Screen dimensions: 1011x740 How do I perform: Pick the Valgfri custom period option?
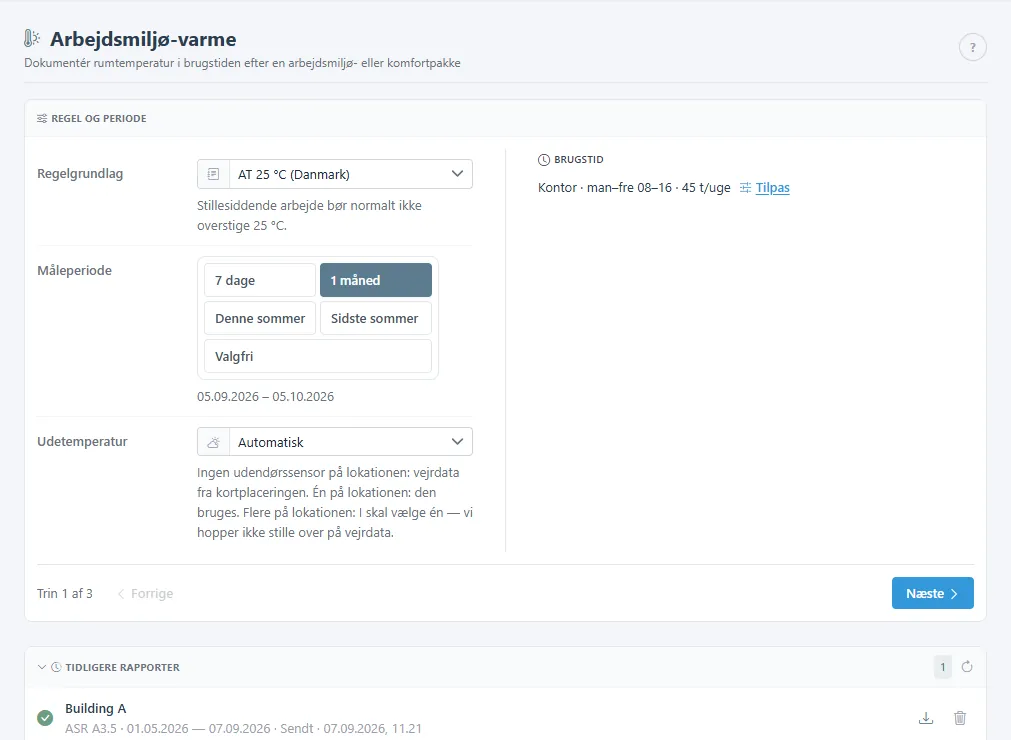pyautogui.click(x=318, y=356)
